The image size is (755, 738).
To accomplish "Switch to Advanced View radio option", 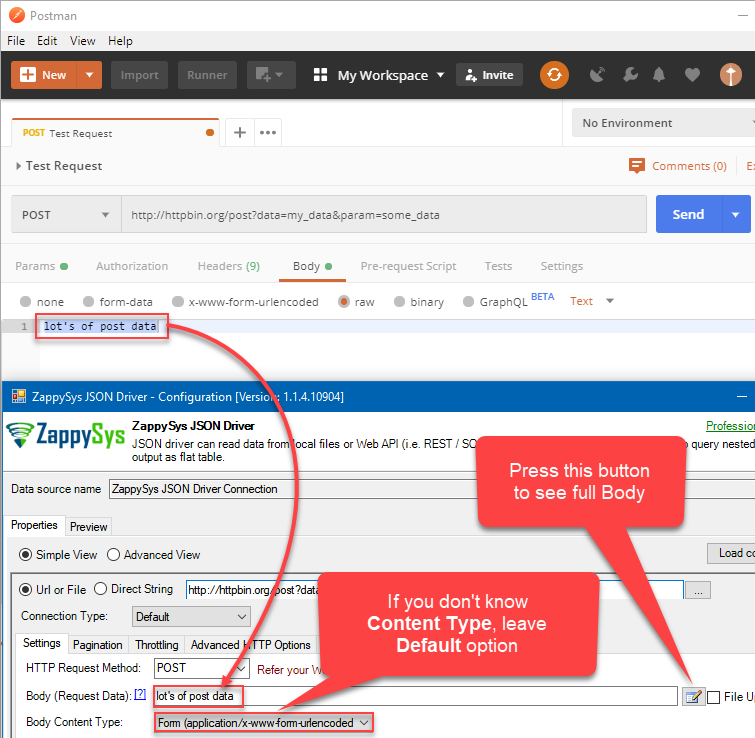I will pyautogui.click(x=114, y=555).
